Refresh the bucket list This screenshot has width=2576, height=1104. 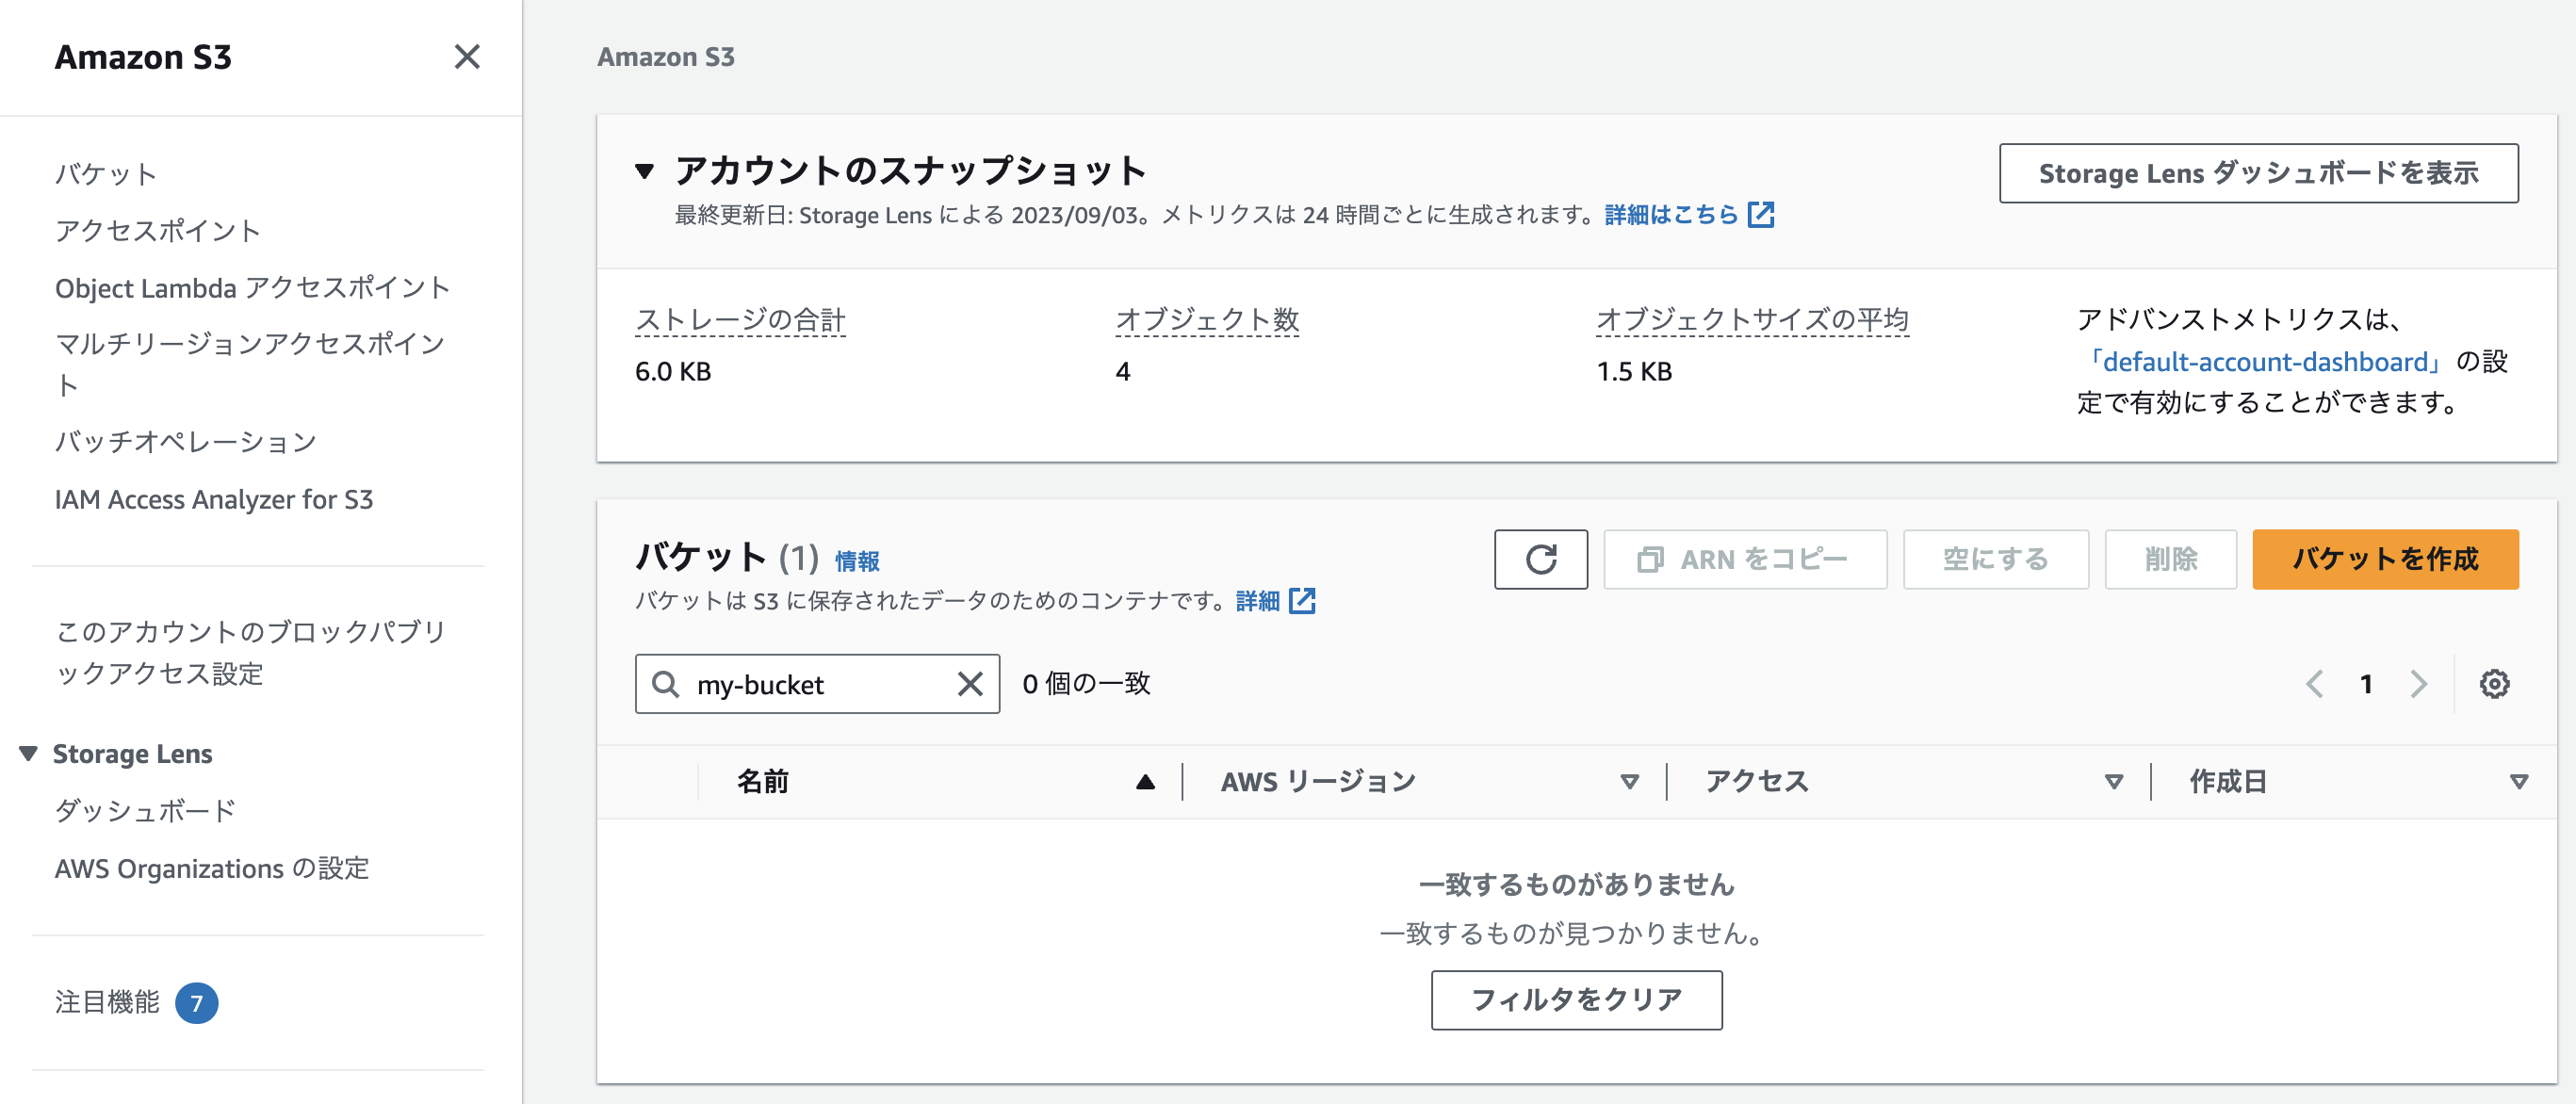[x=1540, y=559]
